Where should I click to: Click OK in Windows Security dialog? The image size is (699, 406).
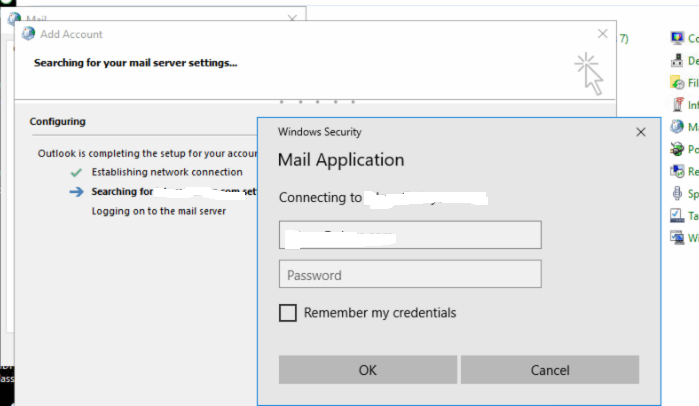tap(368, 369)
